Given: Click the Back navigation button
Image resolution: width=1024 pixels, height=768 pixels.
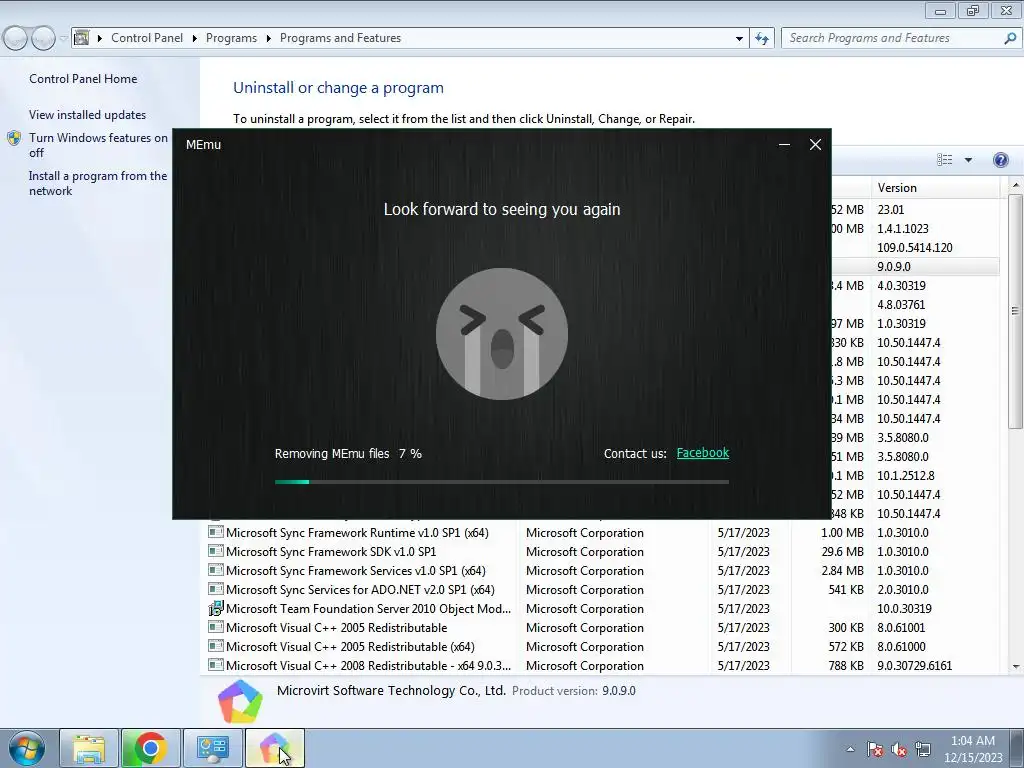Looking at the screenshot, I should 16,39.
